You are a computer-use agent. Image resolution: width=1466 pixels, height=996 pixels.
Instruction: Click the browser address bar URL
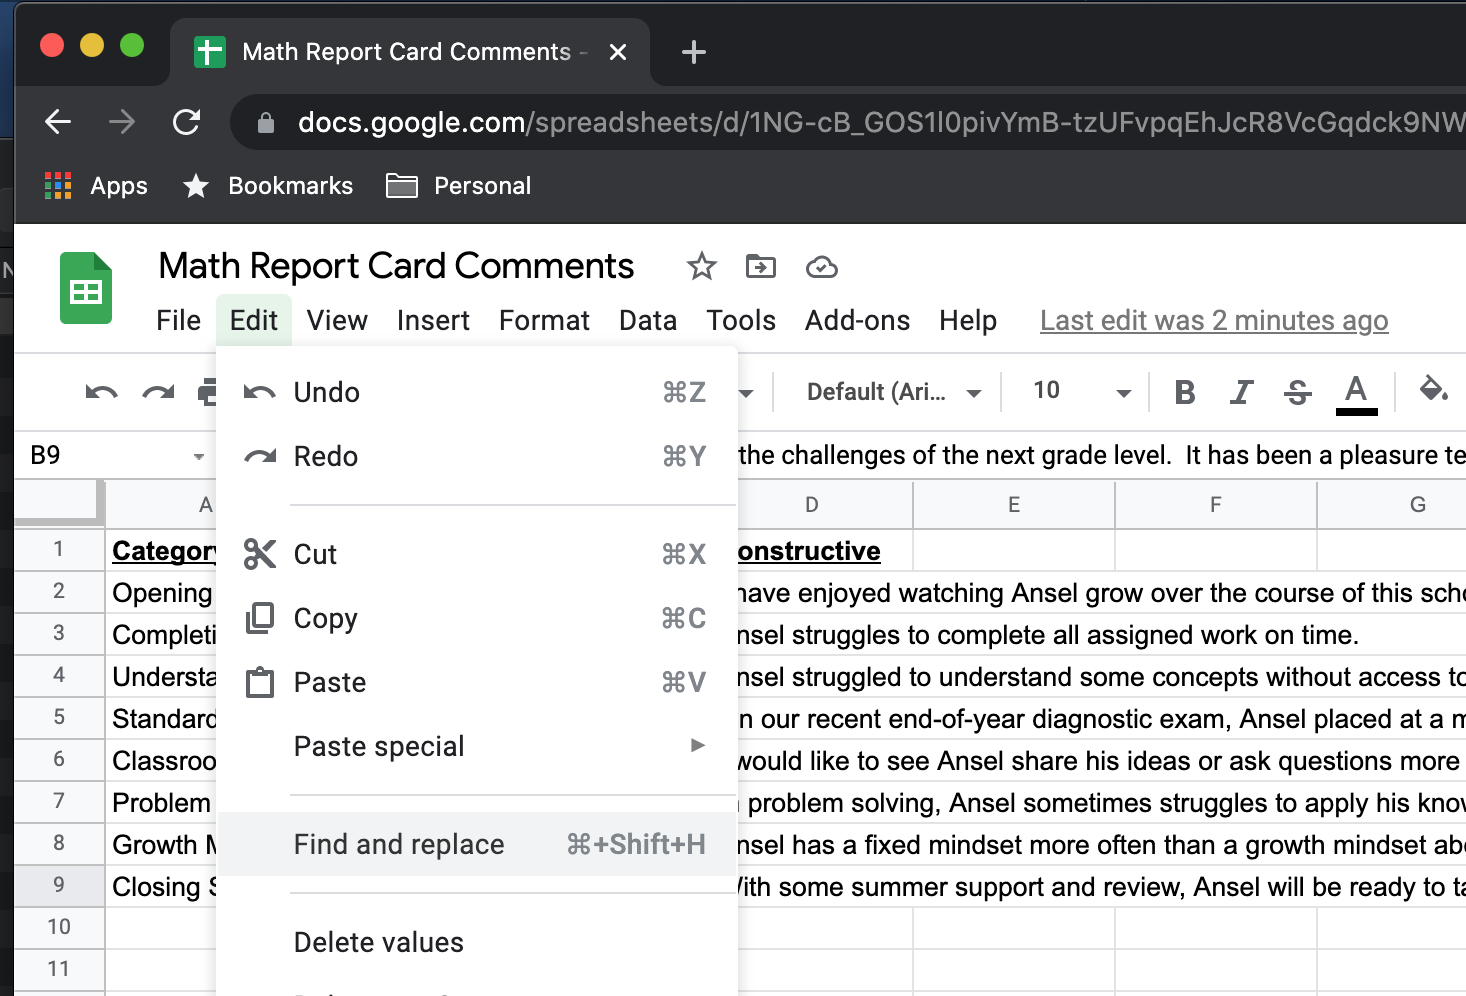[880, 122]
